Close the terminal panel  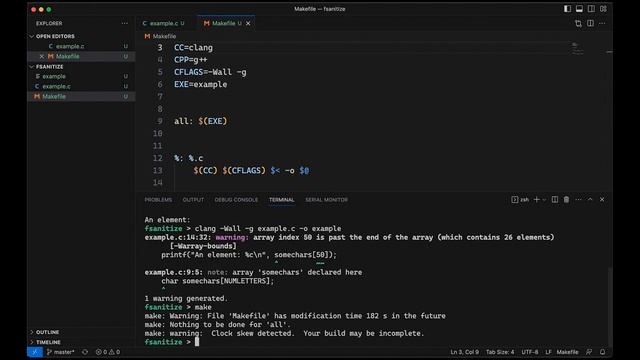[x=602, y=200]
